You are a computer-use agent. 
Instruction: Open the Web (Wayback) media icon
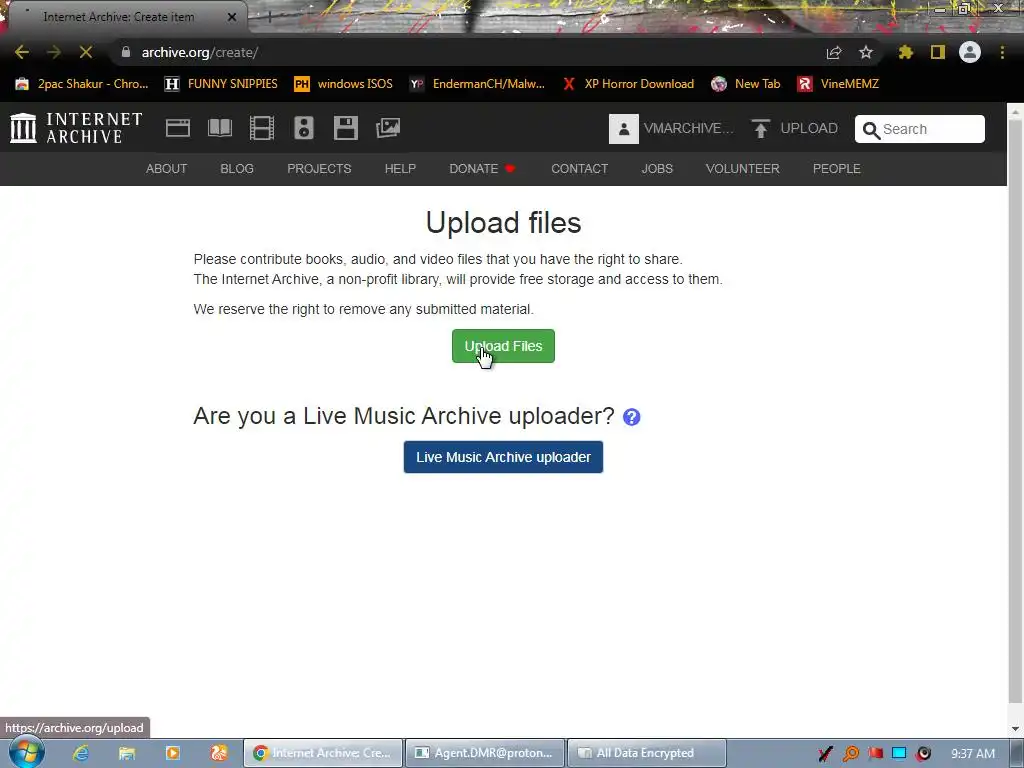(178, 128)
